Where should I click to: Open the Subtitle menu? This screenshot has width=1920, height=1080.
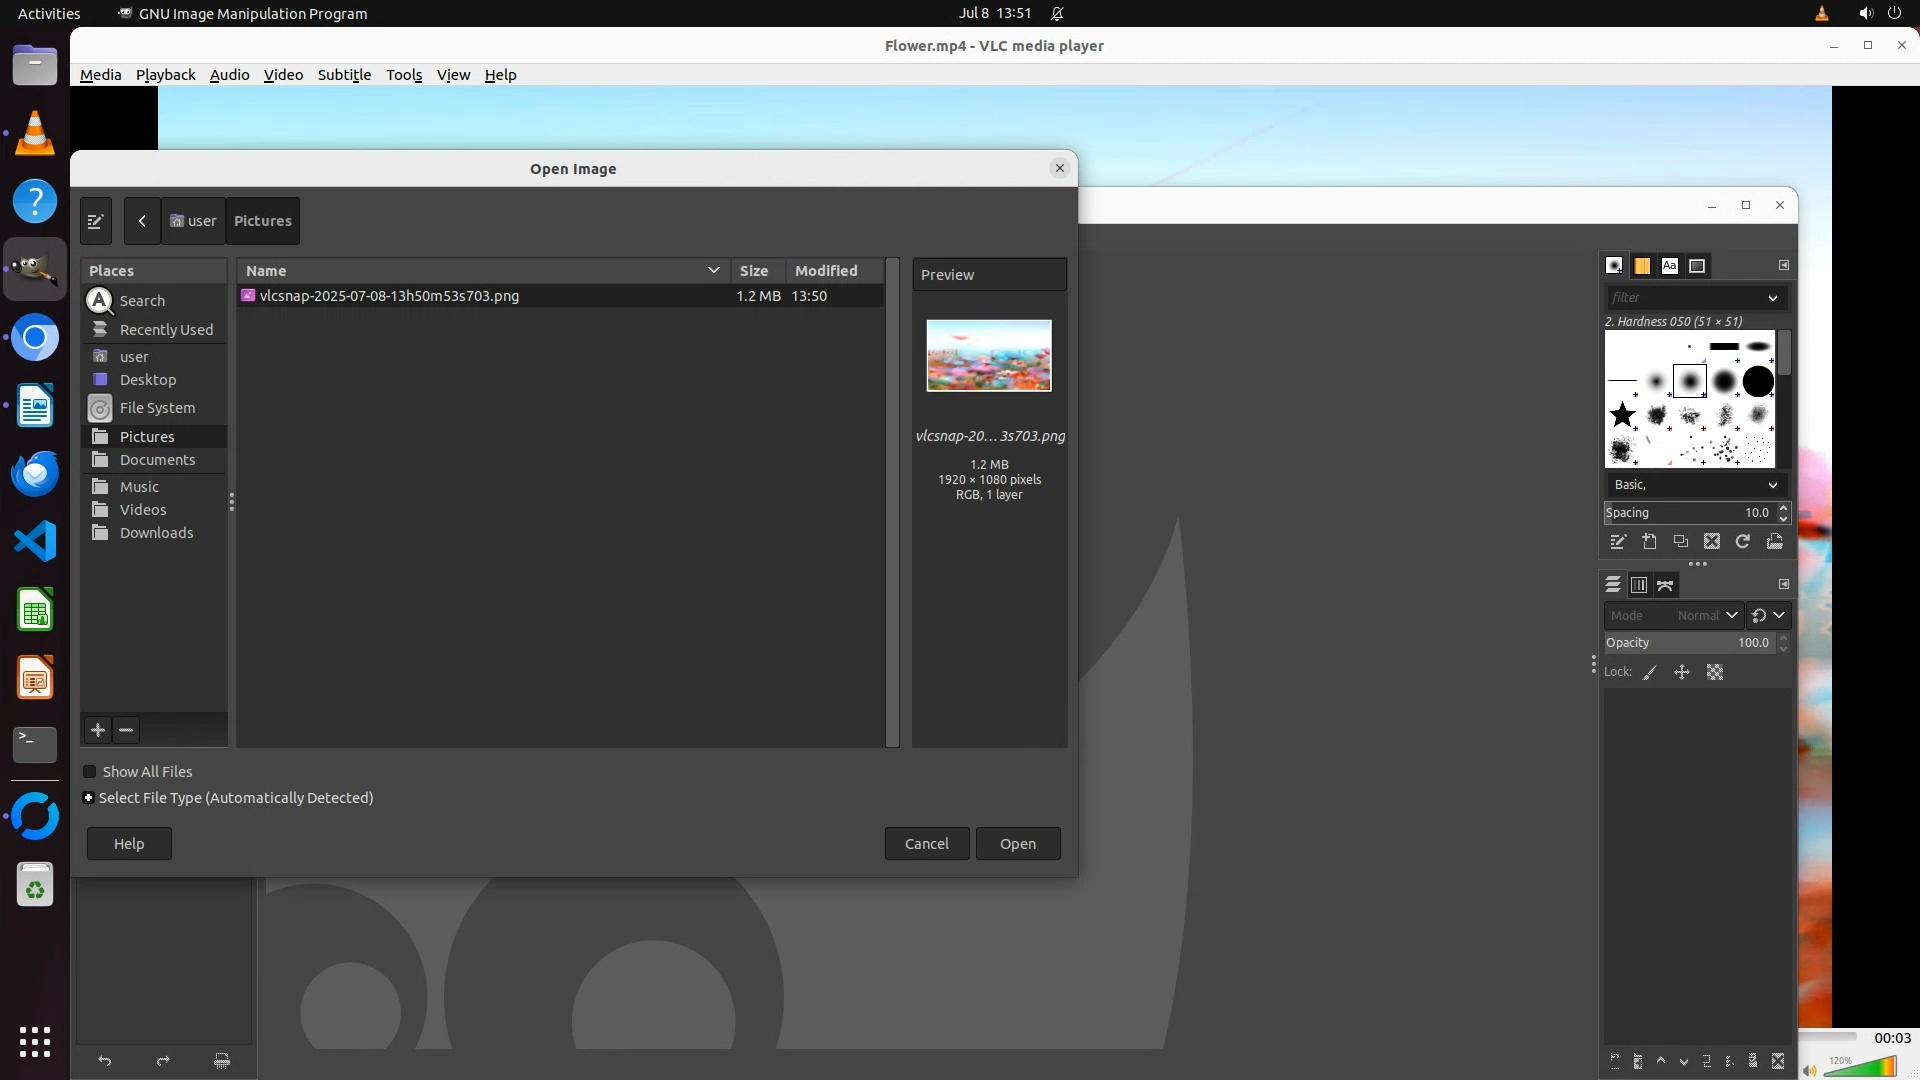(344, 75)
